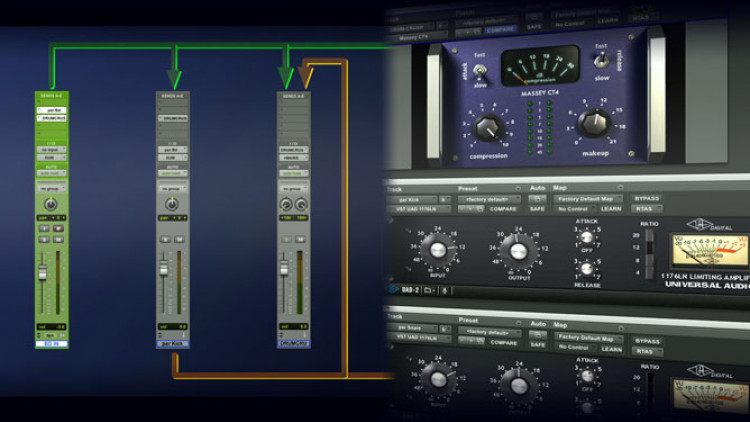Flip the Massey CT4 attack toggle switch
This screenshot has height=422, width=750.
[479, 73]
